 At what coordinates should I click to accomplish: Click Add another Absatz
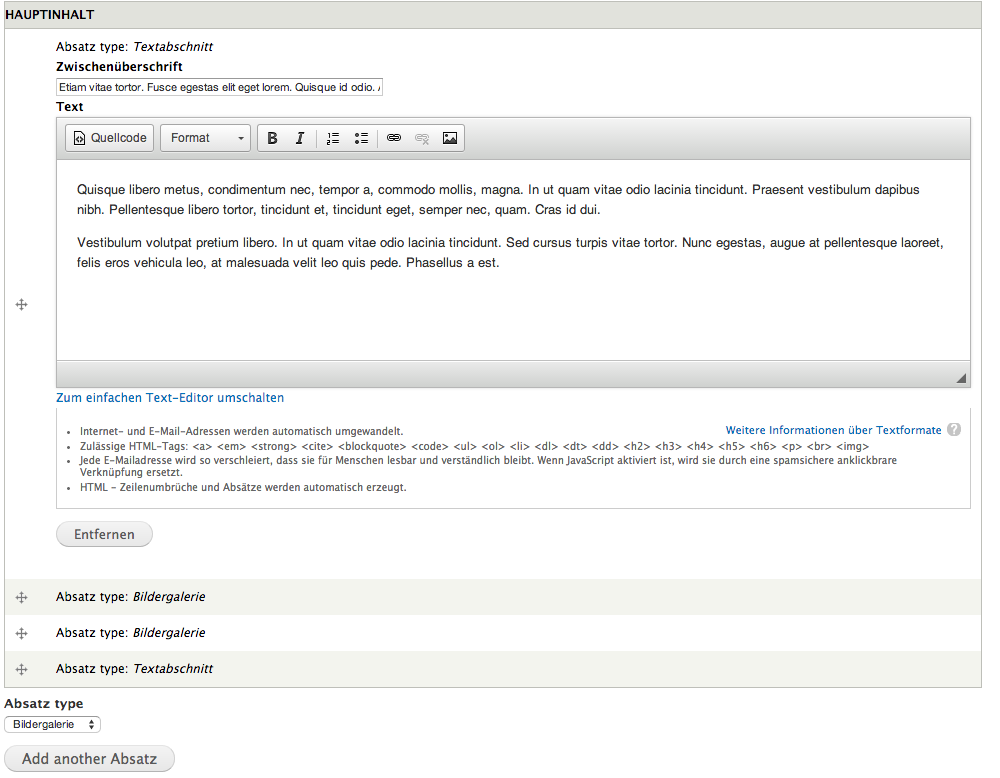point(89,758)
